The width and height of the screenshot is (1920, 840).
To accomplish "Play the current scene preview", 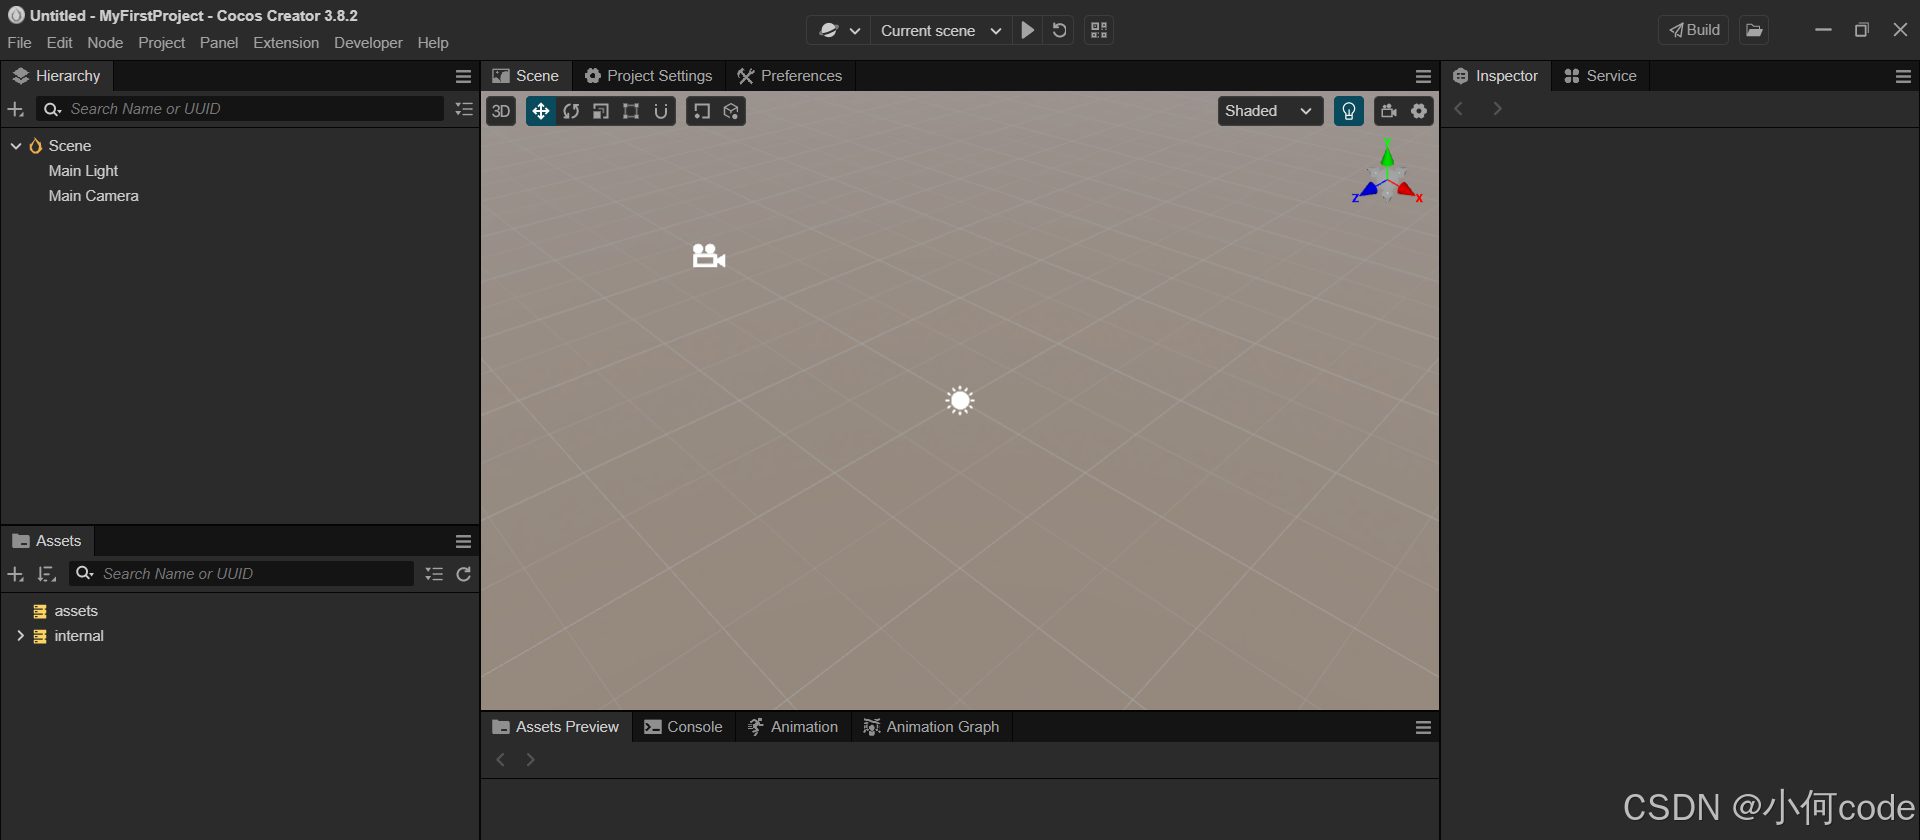I will 1028,30.
